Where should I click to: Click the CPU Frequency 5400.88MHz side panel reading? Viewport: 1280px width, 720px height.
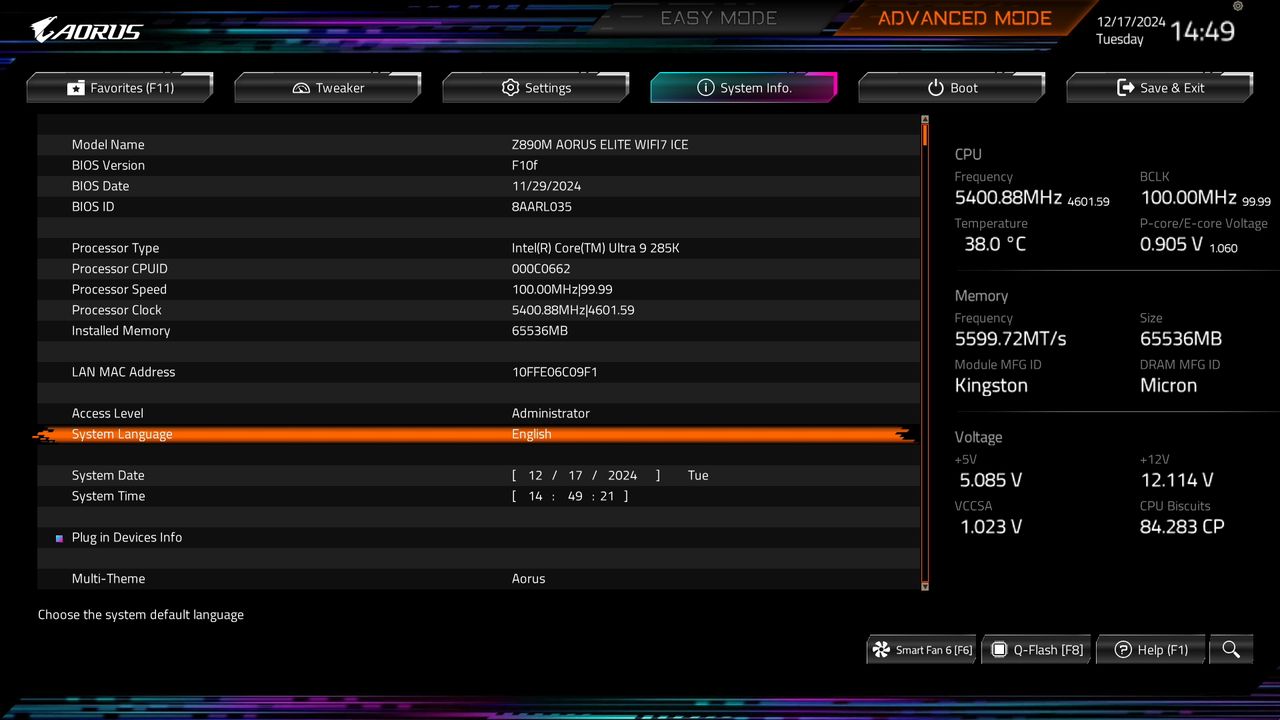(x=1008, y=197)
